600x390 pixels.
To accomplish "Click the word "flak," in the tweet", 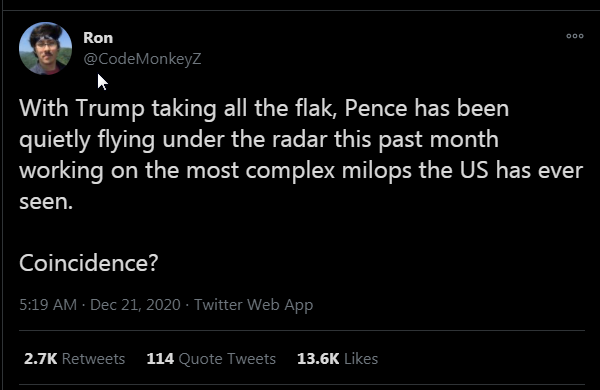I will coord(316,108).
